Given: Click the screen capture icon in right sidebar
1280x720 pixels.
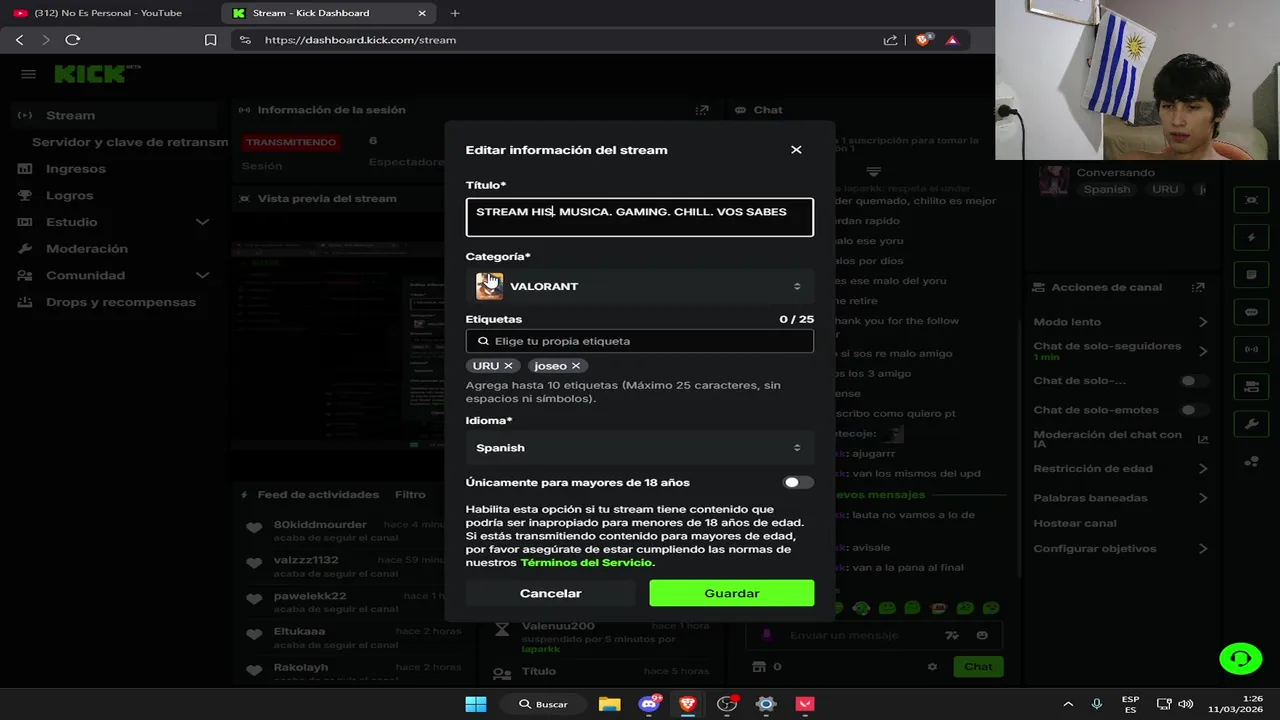Looking at the screenshot, I should (x=1251, y=200).
